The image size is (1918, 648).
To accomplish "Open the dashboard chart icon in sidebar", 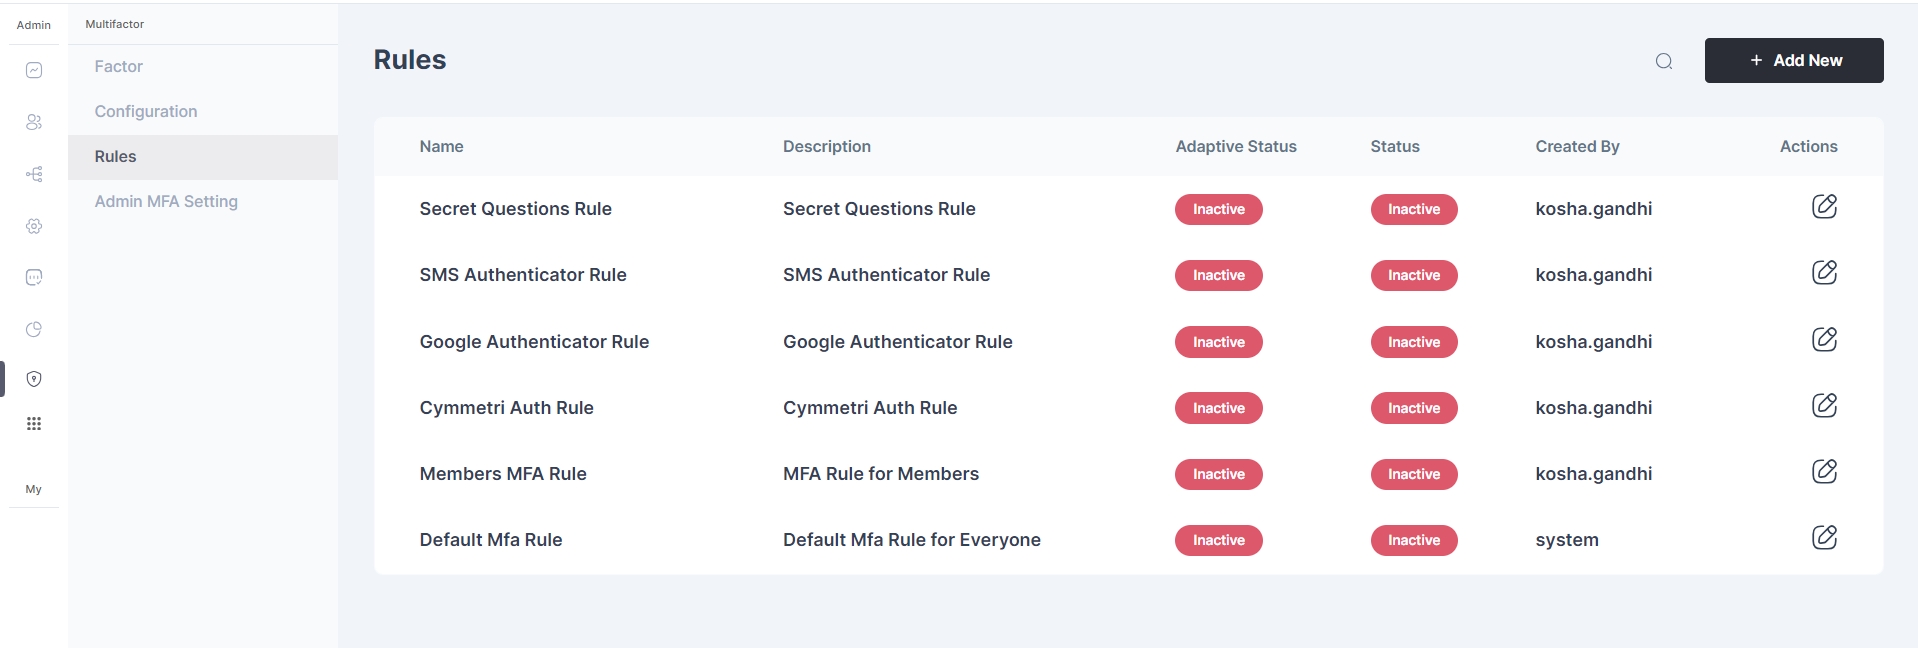I will pos(34,70).
